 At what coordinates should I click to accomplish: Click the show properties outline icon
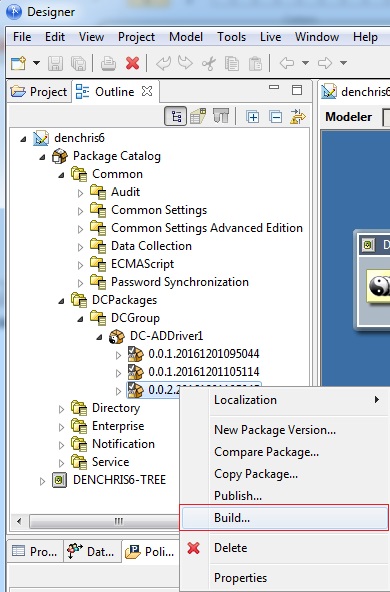(198, 116)
